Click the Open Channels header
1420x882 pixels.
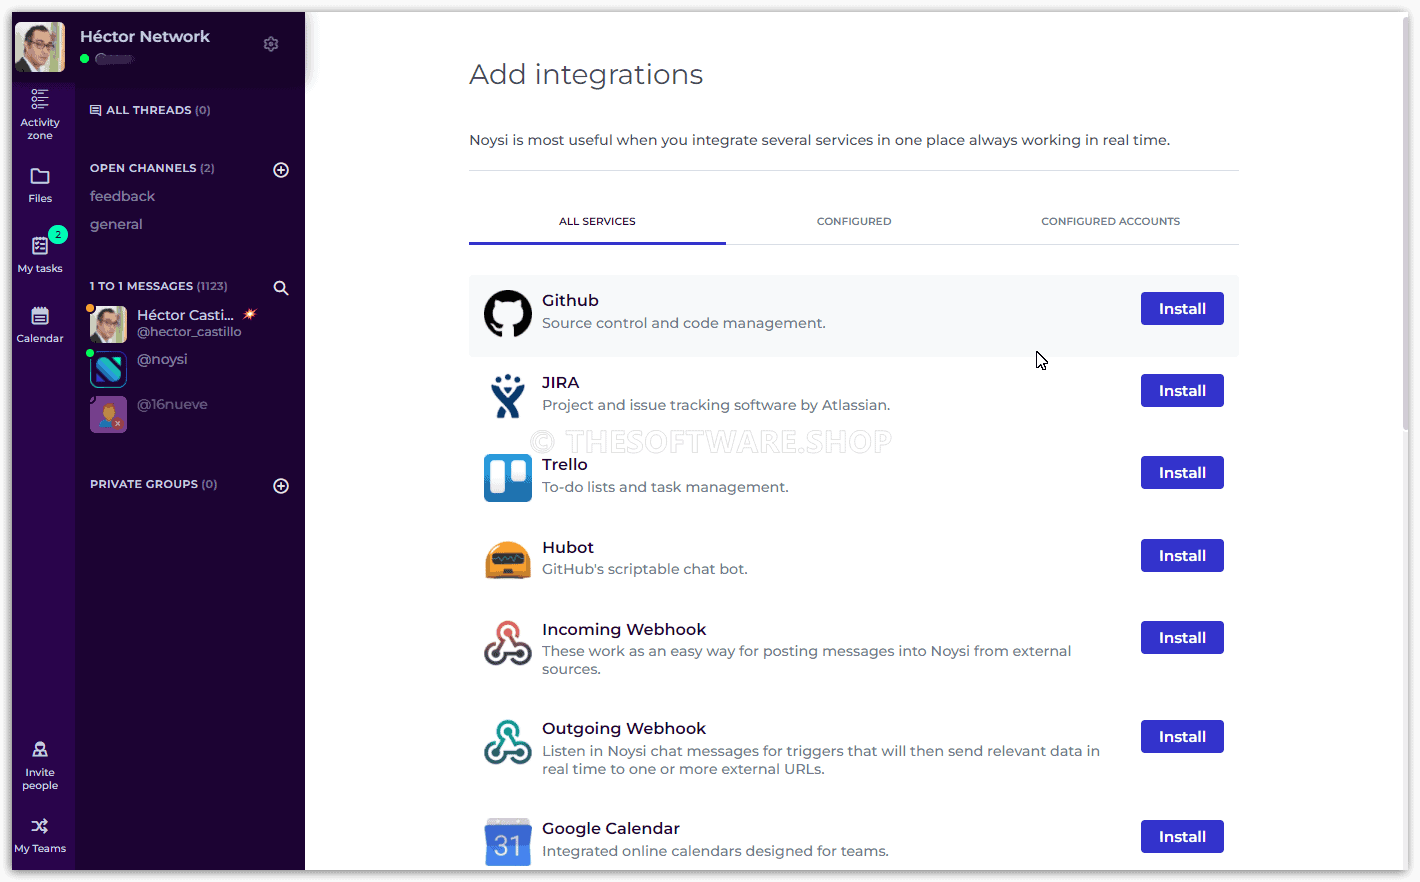152,168
